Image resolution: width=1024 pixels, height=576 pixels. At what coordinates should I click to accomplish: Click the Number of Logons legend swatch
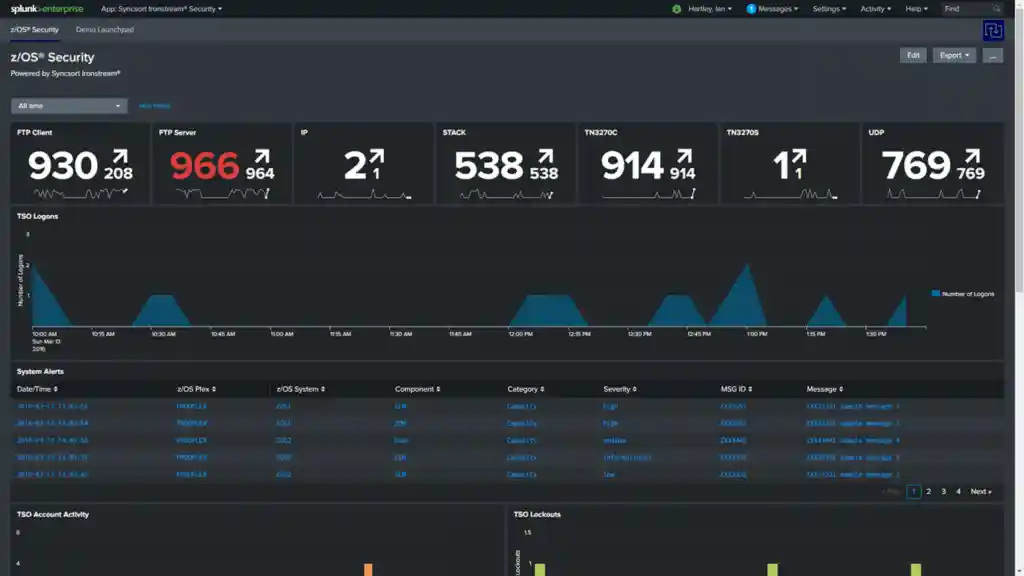pos(935,294)
